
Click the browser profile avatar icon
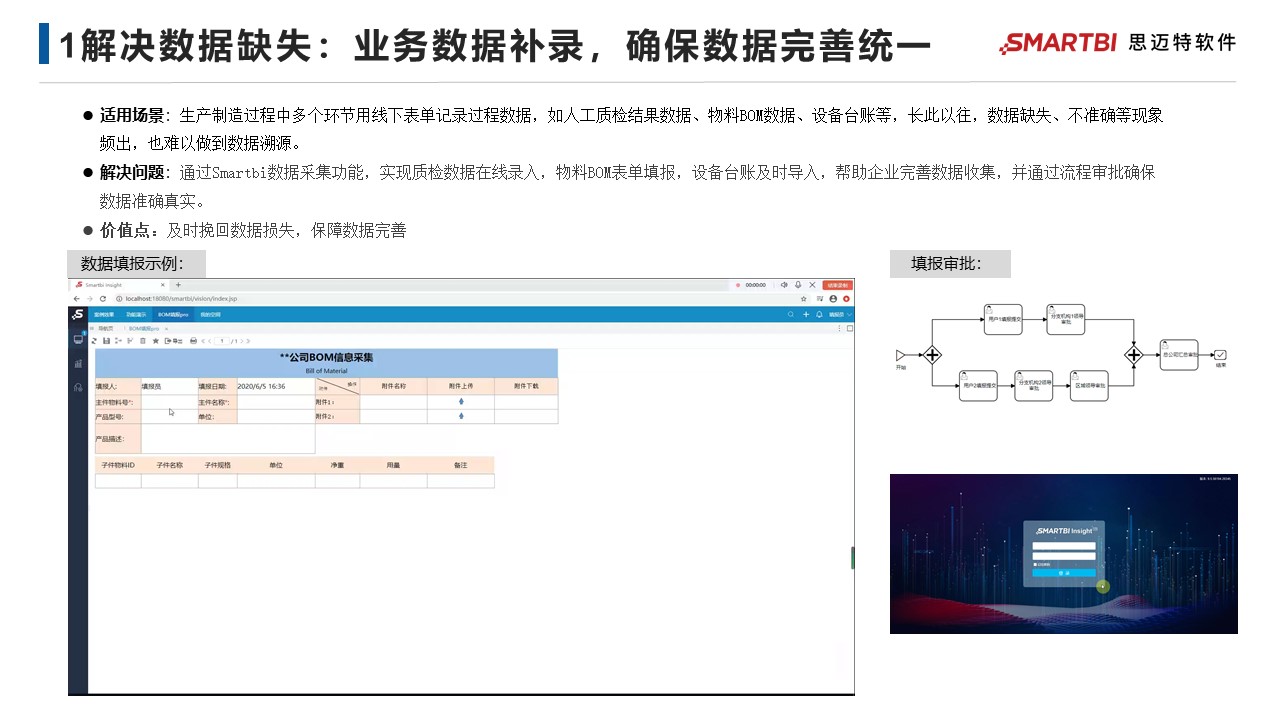click(833, 299)
